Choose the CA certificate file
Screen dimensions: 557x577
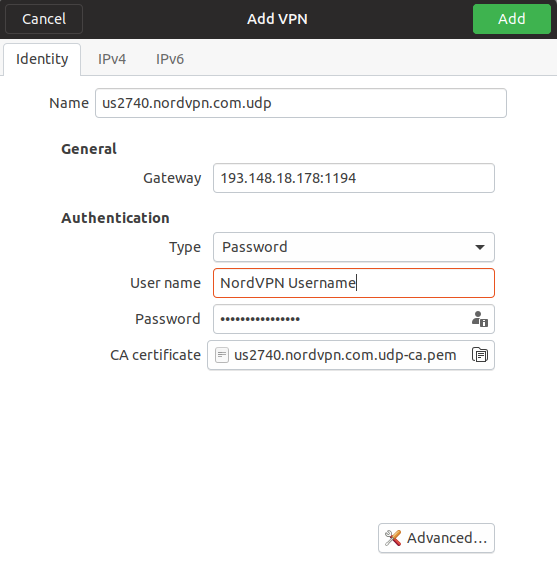[351, 355]
